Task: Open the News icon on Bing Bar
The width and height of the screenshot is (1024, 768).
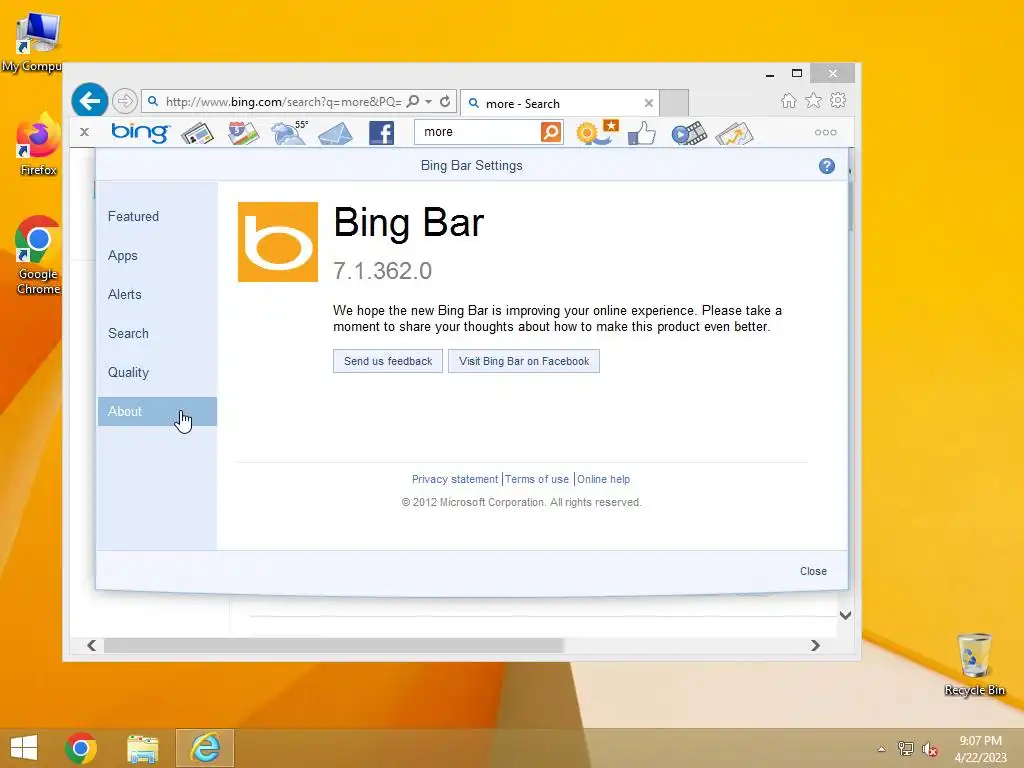Action: (x=197, y=133)
